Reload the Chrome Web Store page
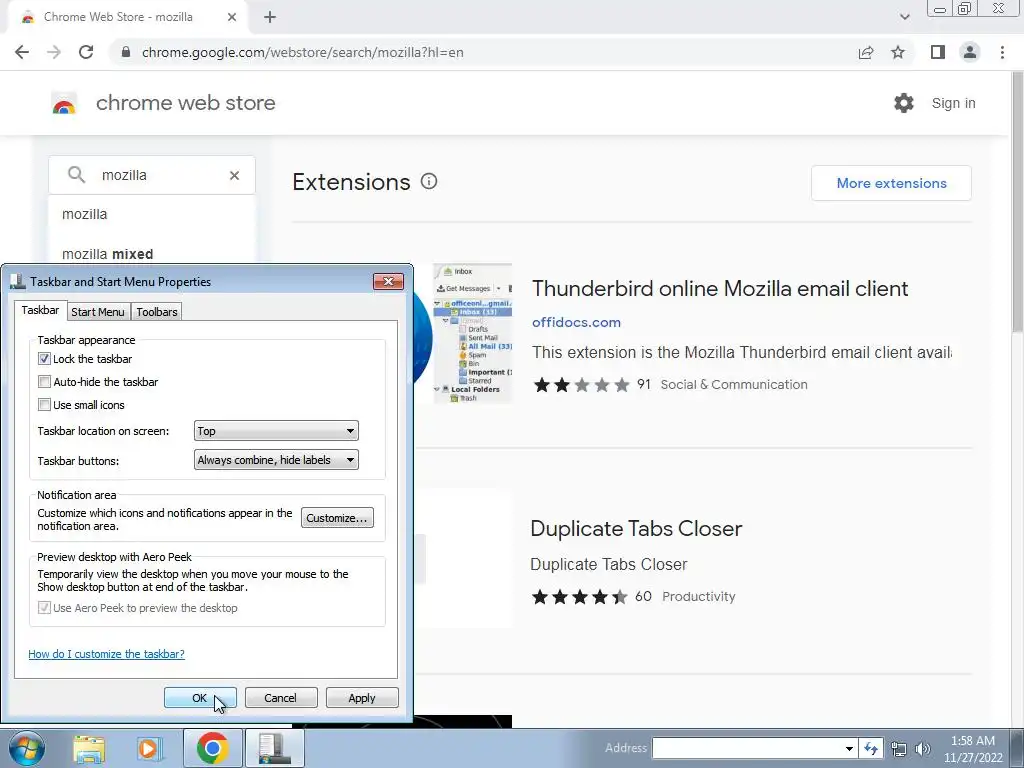The height and width of the screenshot is (768, 1024). pos(86,52)
